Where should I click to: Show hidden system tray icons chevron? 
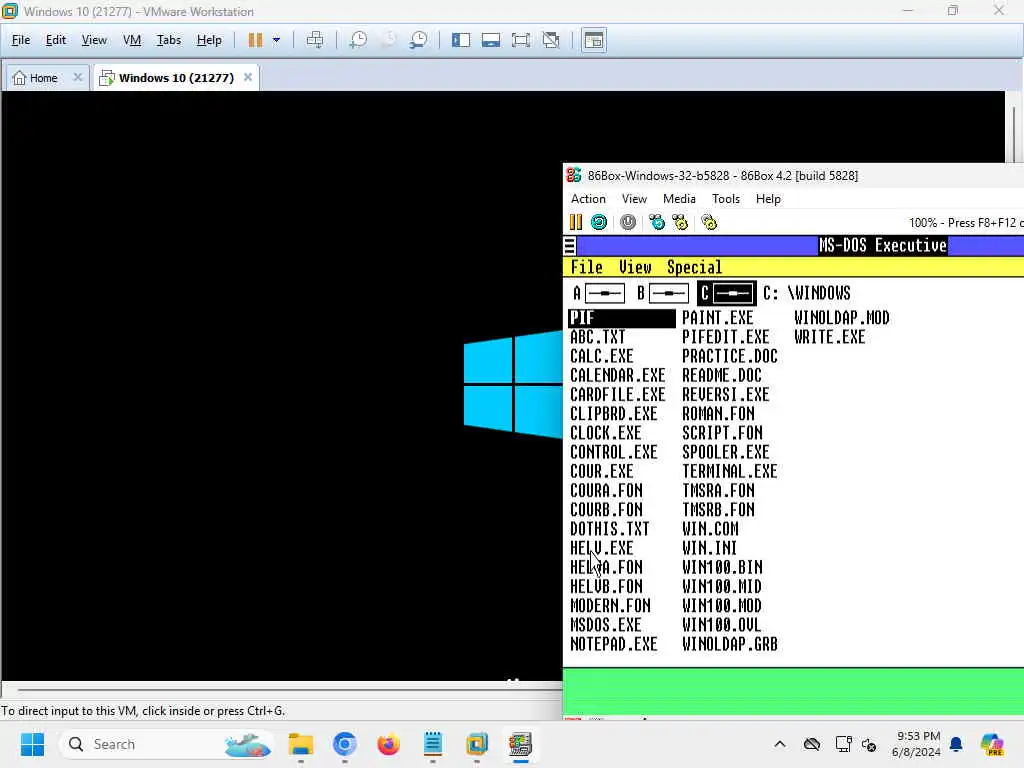point(780,744)
